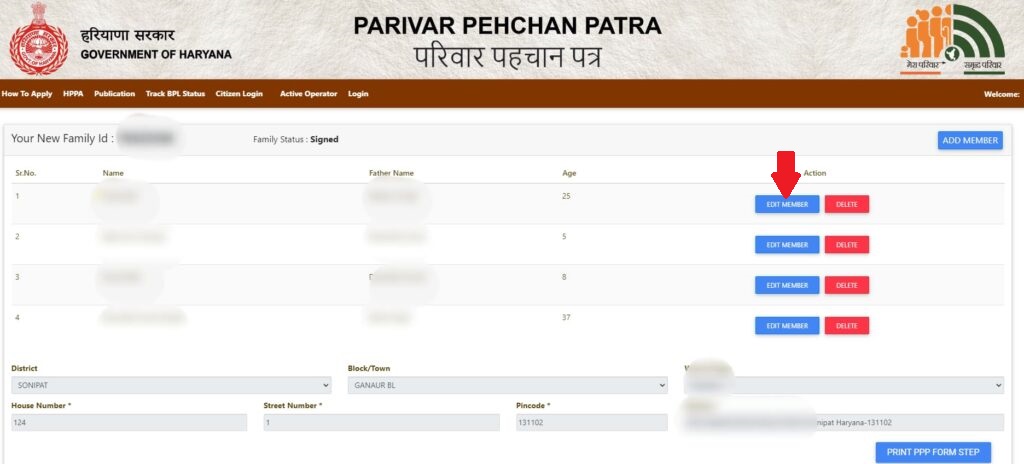Delete member in row 4 aged 37
Viewport: 1024px width, 464px height.
tap(846, 325)
